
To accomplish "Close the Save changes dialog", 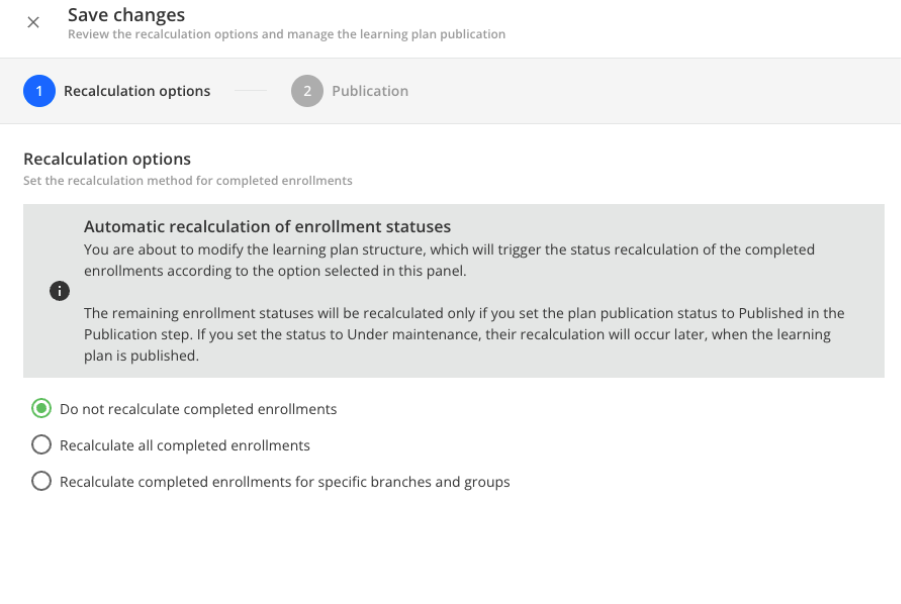I will point(33,23).
